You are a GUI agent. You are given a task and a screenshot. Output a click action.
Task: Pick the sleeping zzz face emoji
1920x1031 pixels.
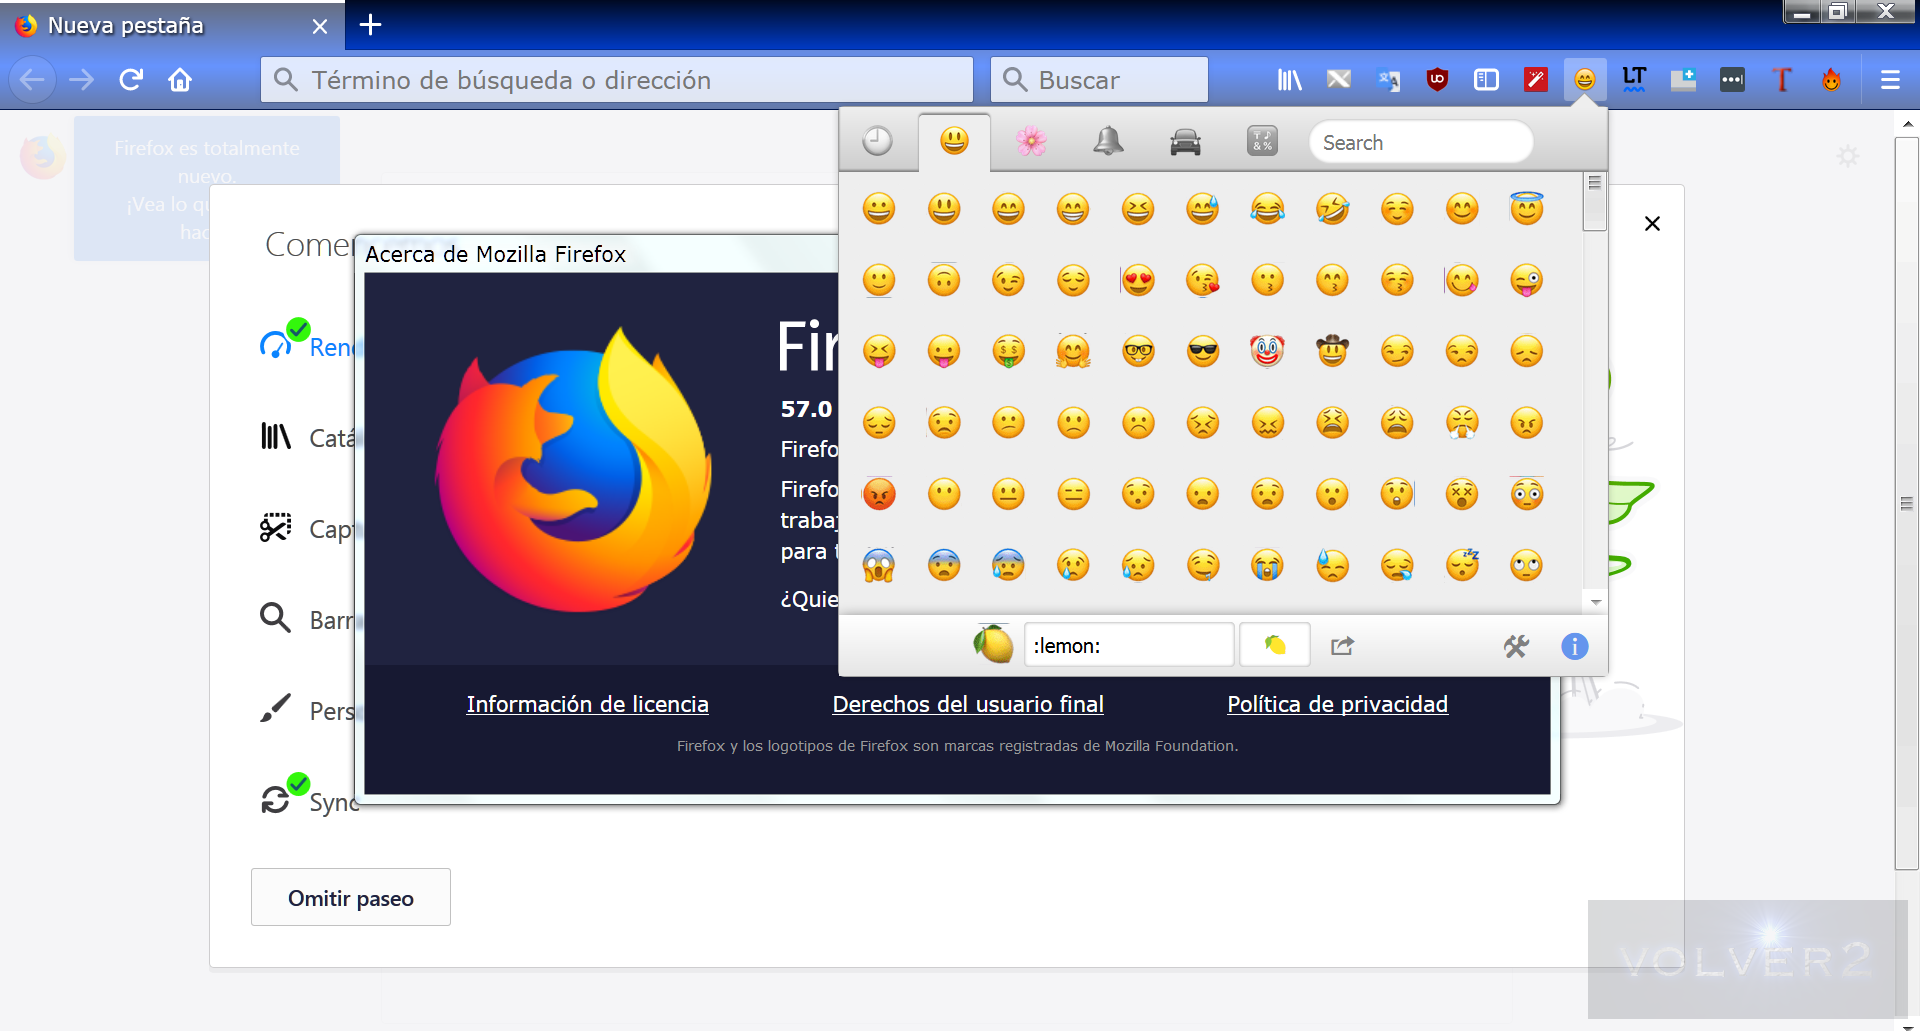[1462, 565]
